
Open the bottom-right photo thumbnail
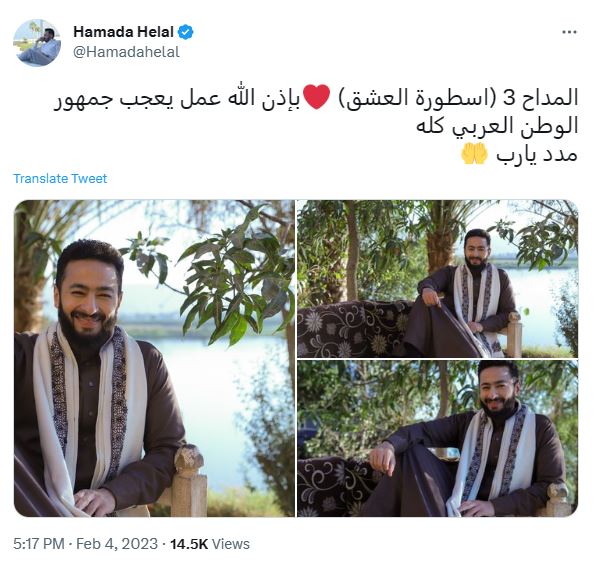pyautogui.click(x=438, y=439)
